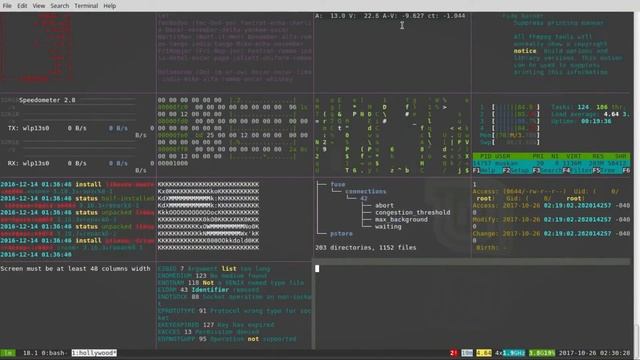Click 'max_background' in tree output
Viewport: 640px width, 360px height.
coord(401,220)
